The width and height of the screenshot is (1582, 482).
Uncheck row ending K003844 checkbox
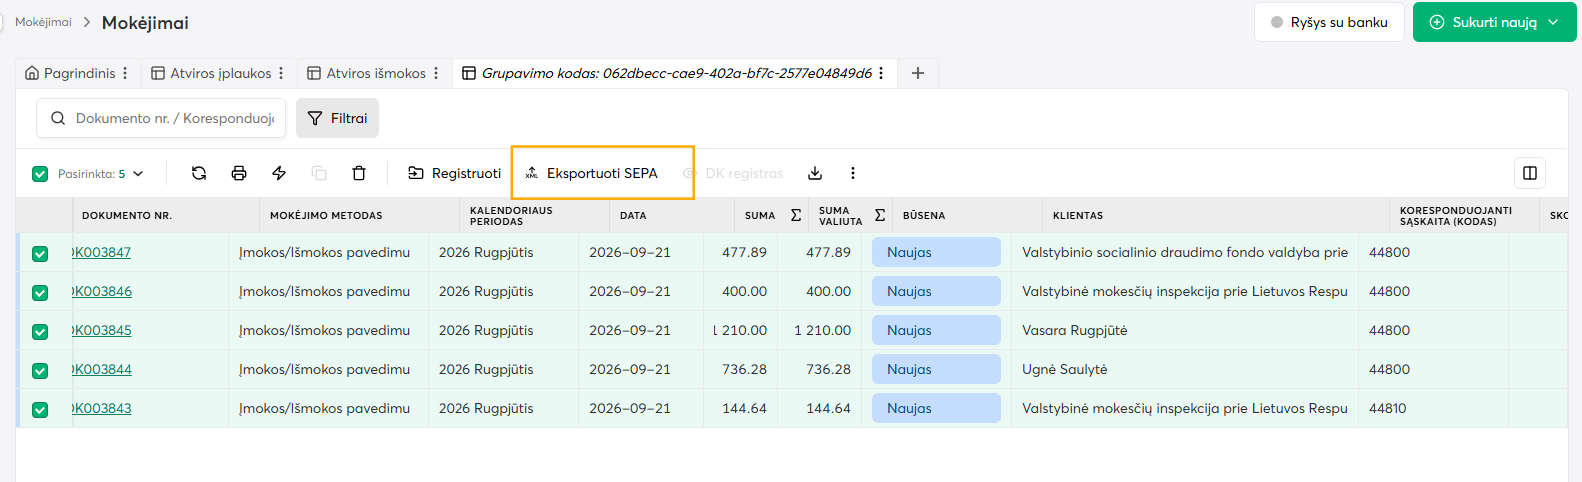point(40,371)
